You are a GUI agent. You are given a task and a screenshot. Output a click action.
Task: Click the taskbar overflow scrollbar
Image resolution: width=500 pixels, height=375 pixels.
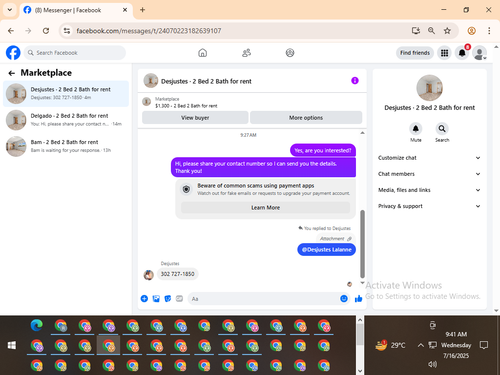[x=360, y=334]
